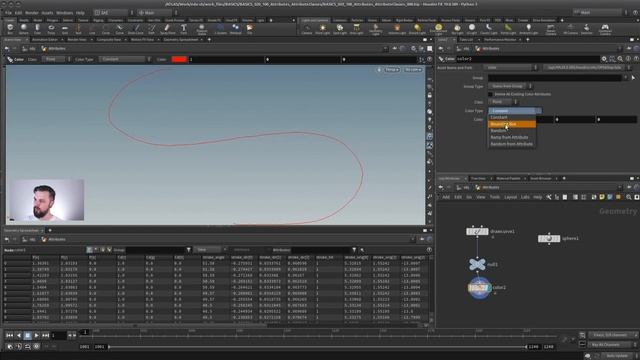Add a Camera from the lights shelf

click(307, 29)
